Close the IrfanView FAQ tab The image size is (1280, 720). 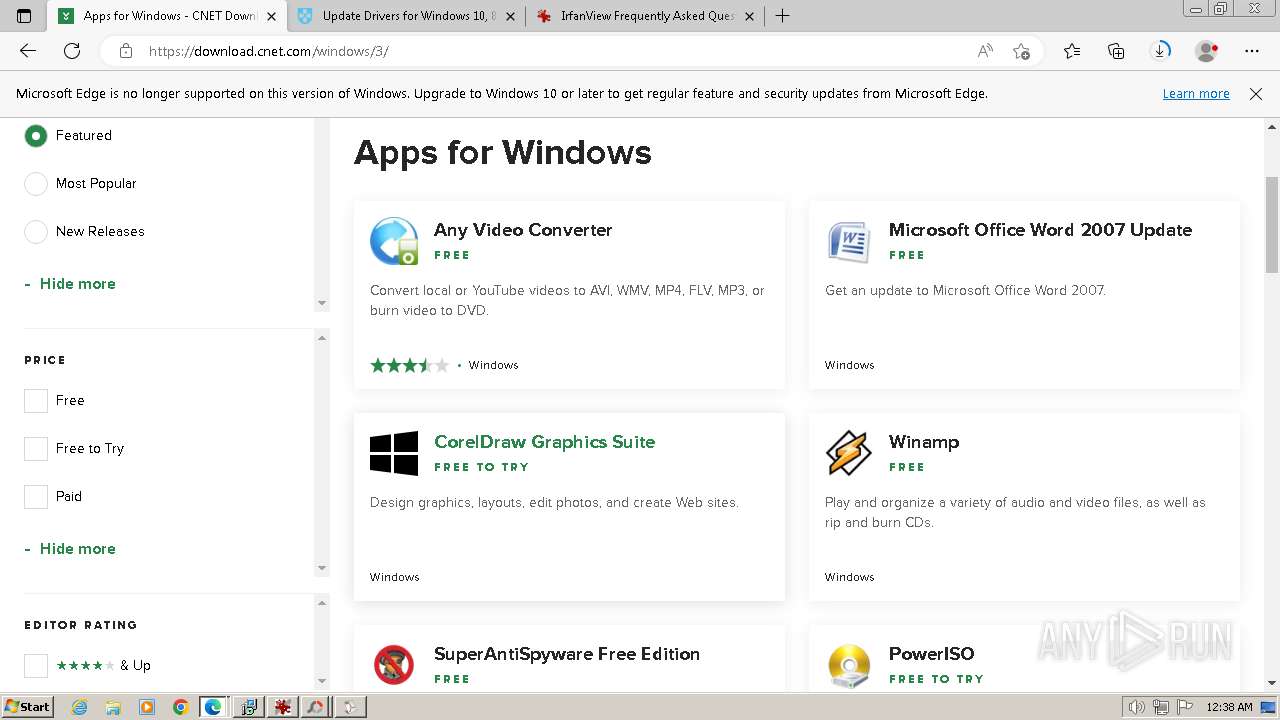click(x=750, y=16)
